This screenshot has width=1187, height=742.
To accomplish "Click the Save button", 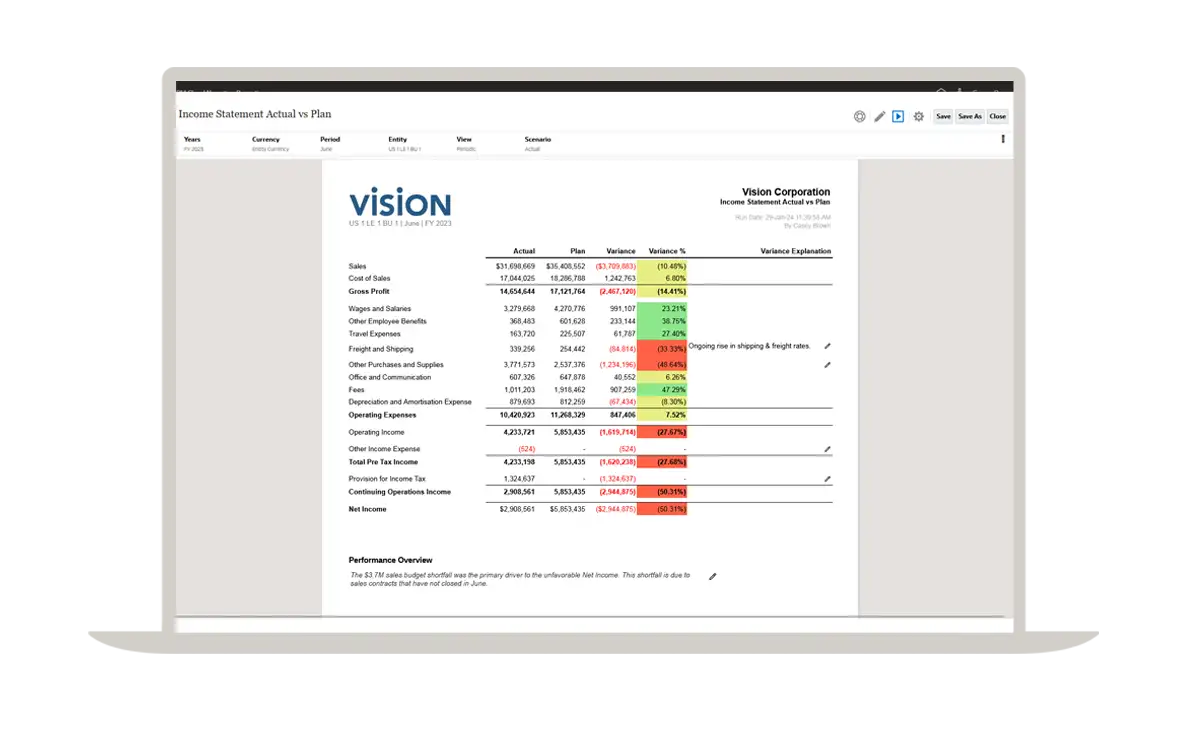I will click(943, 117).
